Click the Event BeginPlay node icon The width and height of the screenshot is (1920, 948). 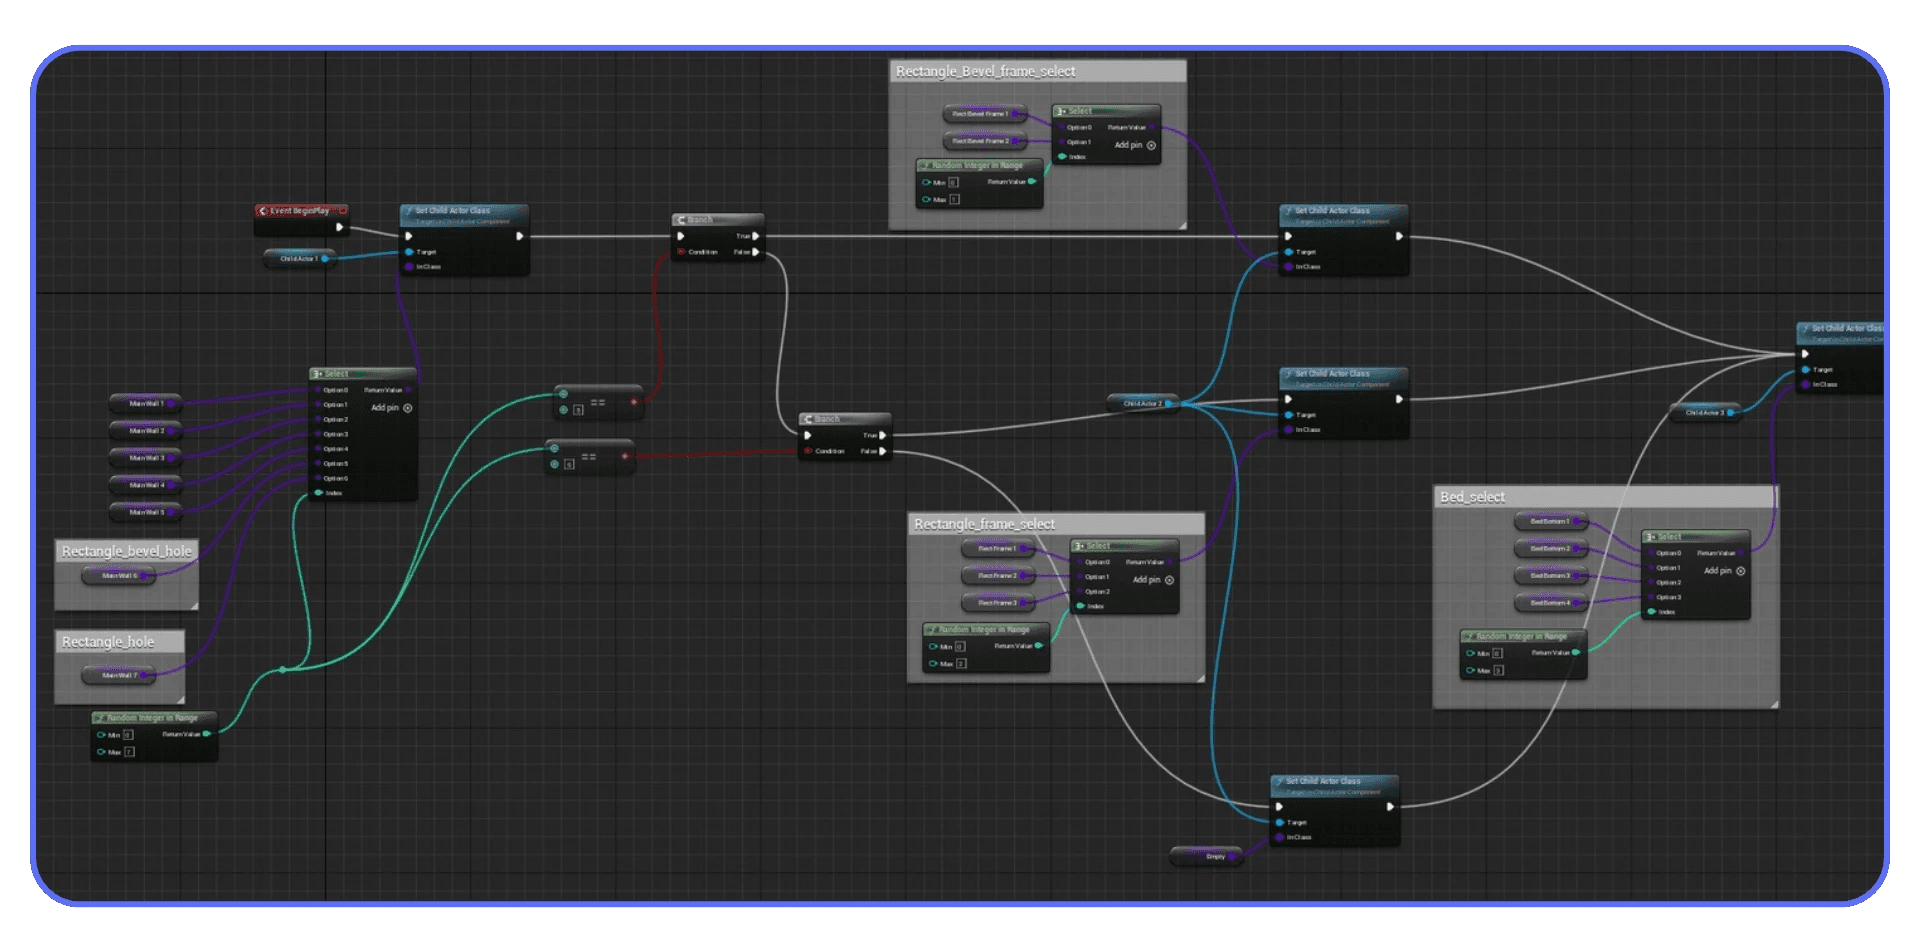click(264, 211)
